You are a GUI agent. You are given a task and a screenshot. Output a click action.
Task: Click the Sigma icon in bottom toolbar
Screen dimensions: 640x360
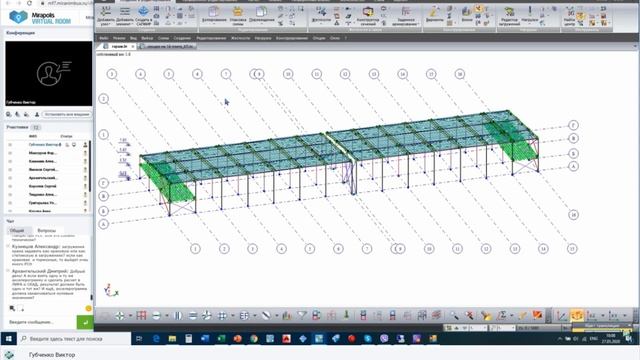point(502,315)
